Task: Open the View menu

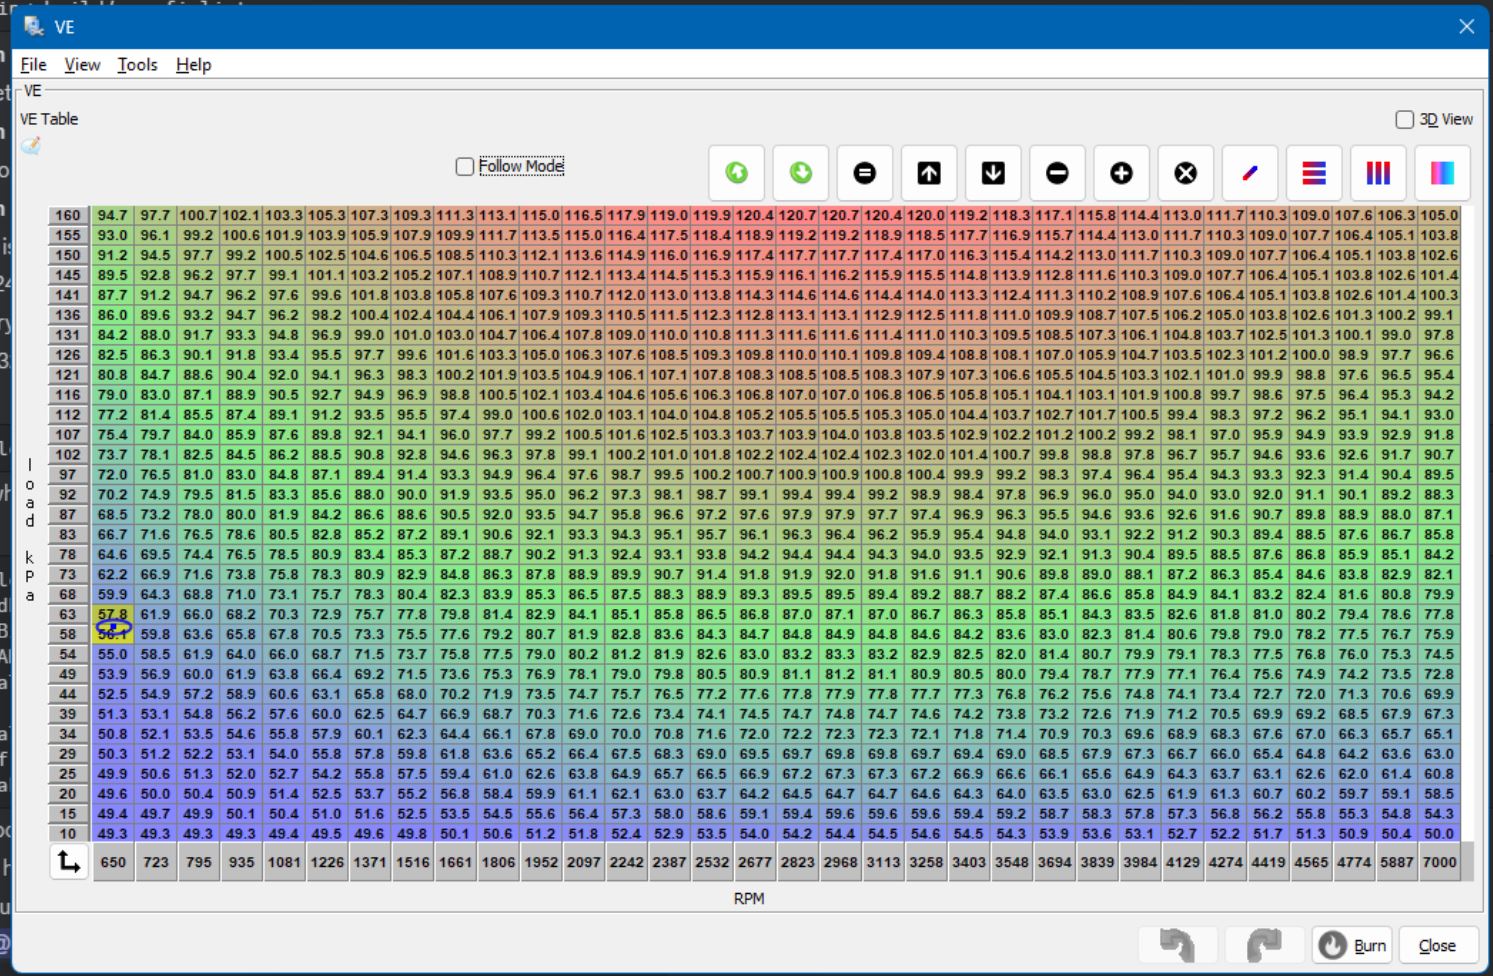Action: tap(82, 65)
